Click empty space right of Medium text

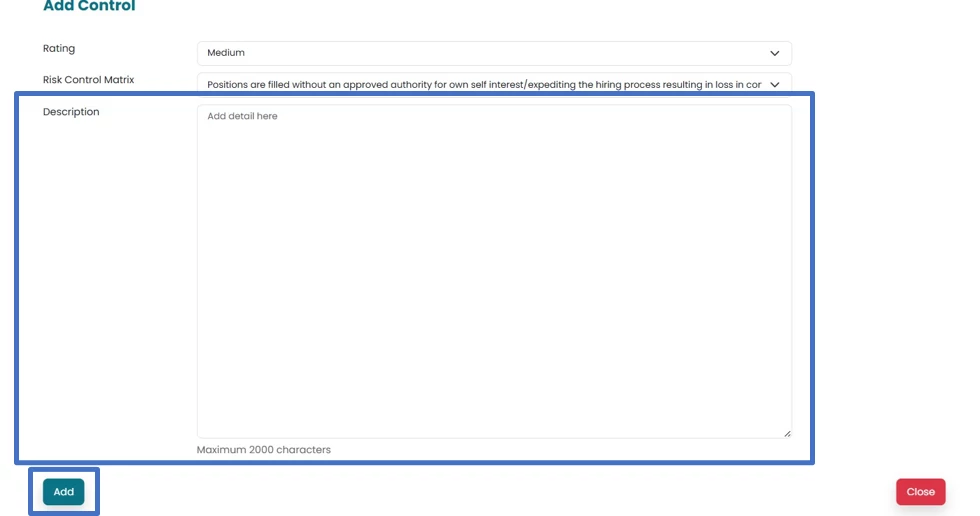click(500, 53)
